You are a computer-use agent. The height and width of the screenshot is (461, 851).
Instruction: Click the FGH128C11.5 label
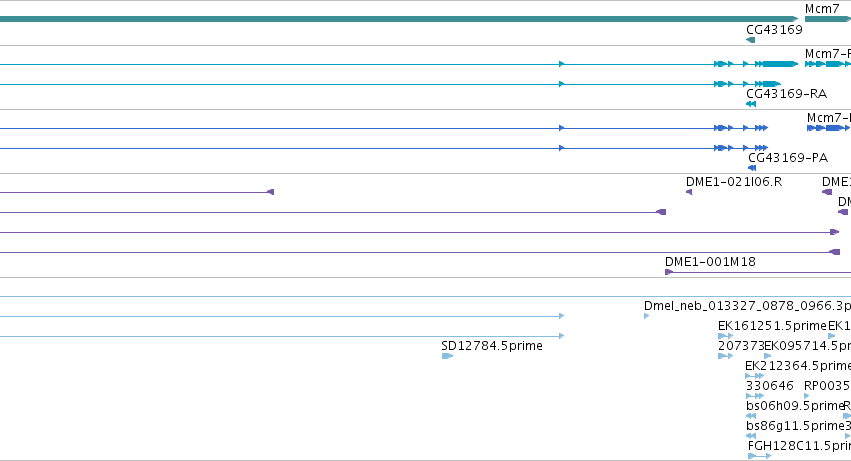click(799, 446)
